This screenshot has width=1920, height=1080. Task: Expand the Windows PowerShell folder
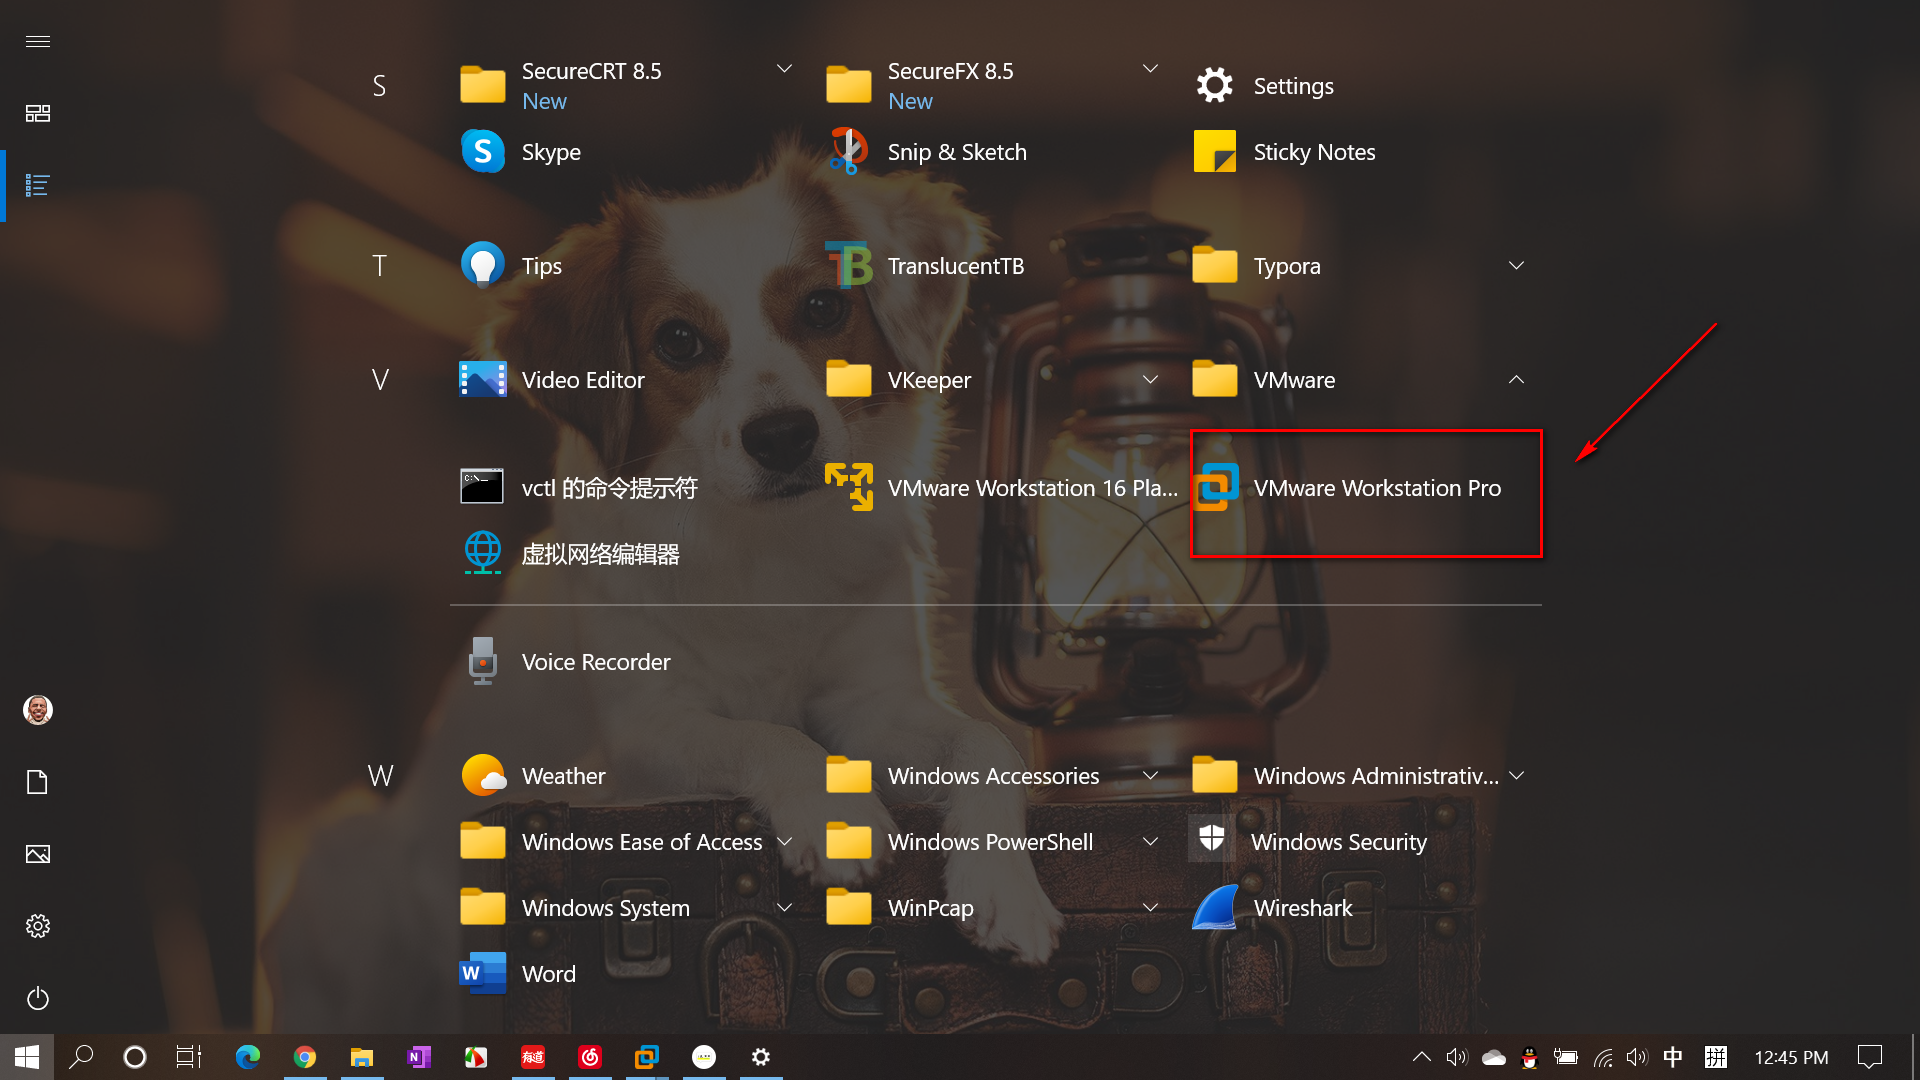click(1150, 842)
